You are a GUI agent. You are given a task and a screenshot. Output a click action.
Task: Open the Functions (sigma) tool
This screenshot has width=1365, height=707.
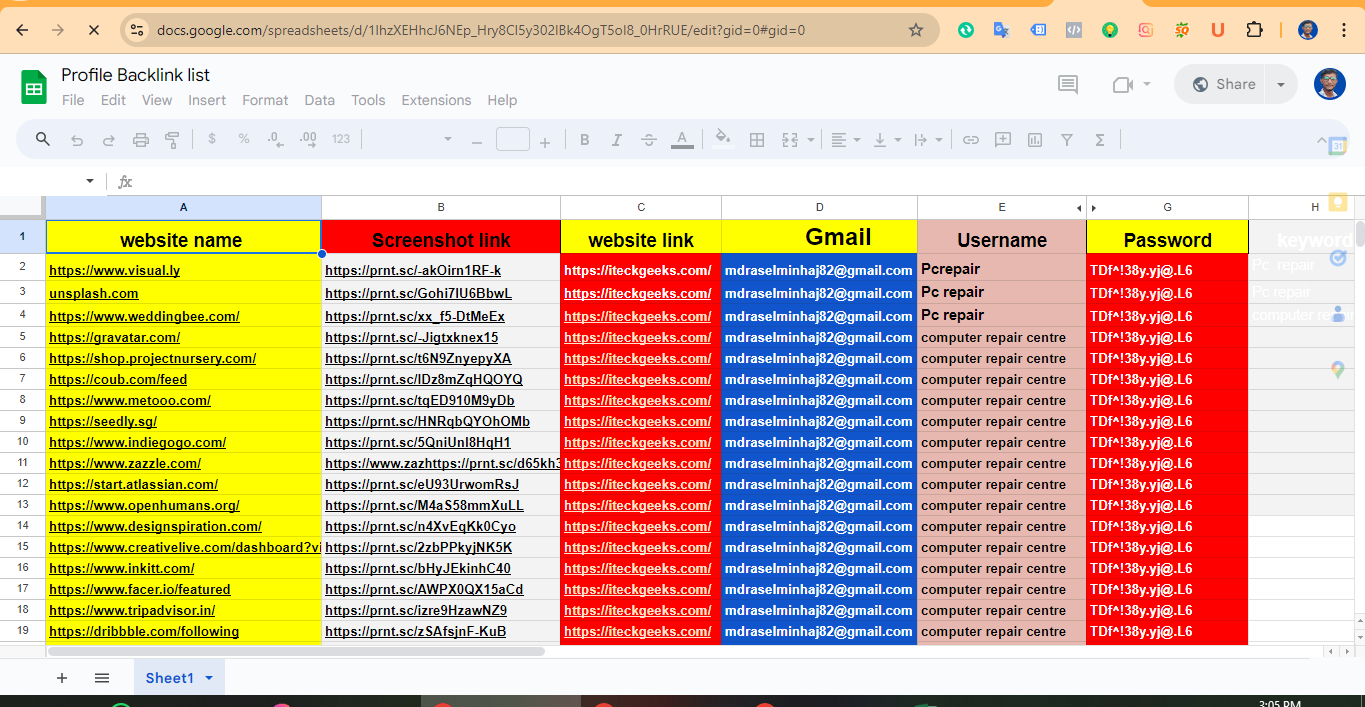(x=1099, y=139)
